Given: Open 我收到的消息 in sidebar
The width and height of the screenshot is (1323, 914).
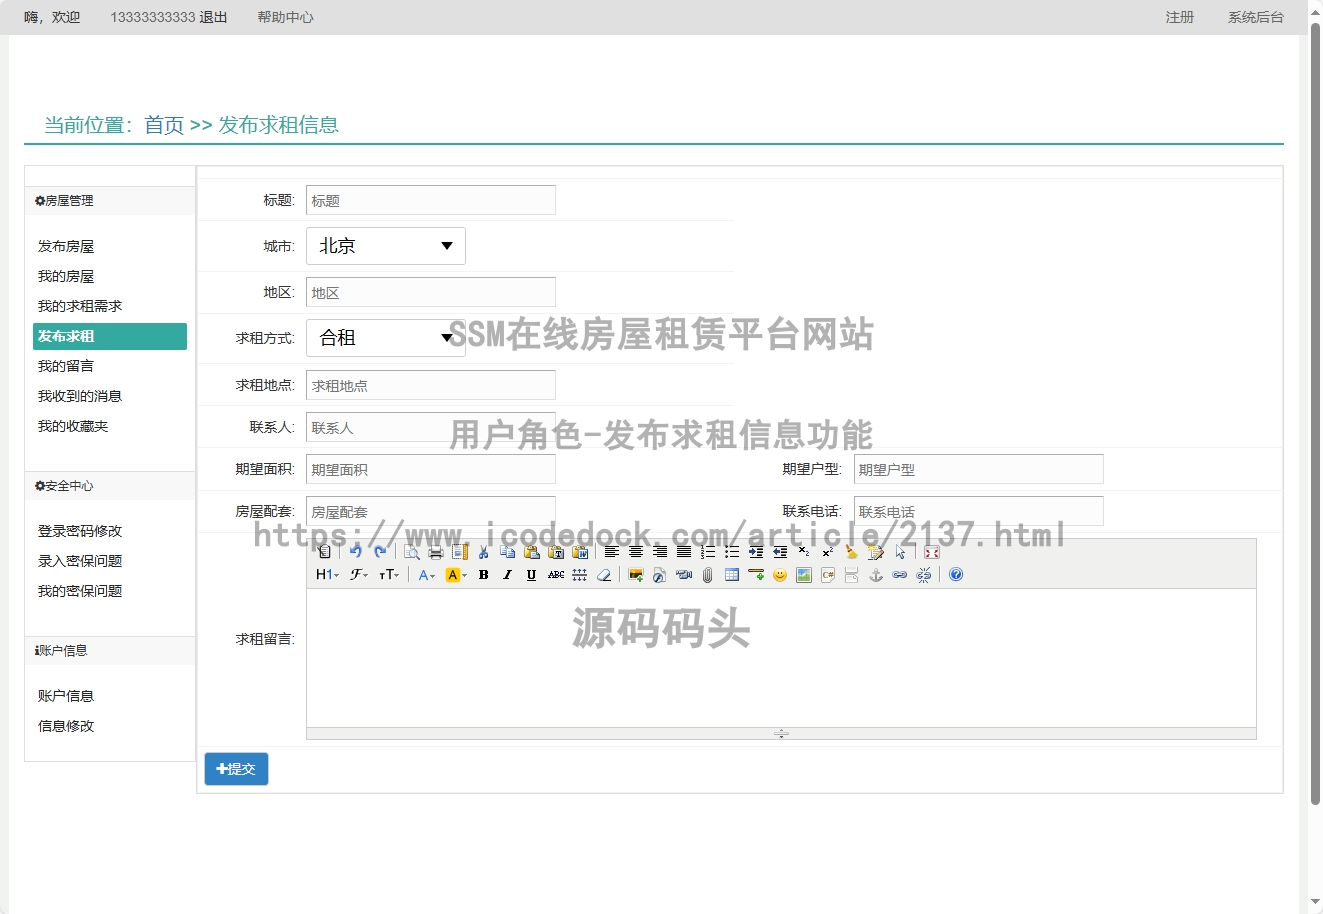Looking at the screenshot, I should coord(80,396).
